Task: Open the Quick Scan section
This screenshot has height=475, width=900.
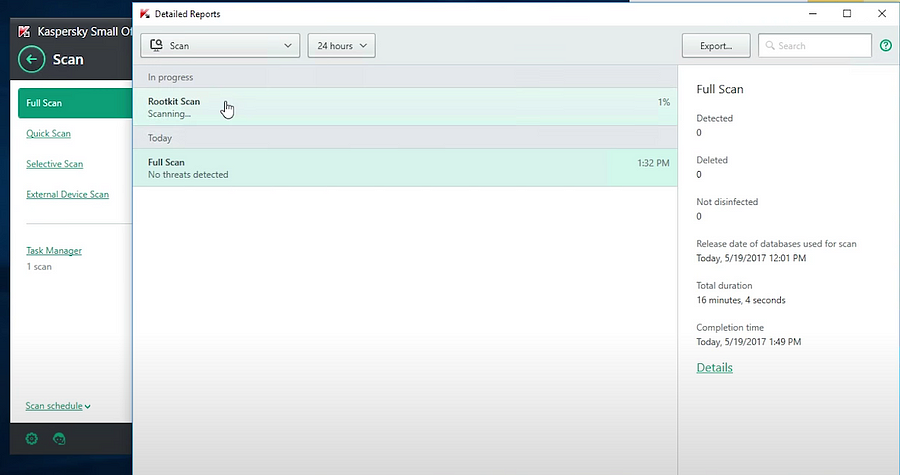Action: tap(48, 134)
